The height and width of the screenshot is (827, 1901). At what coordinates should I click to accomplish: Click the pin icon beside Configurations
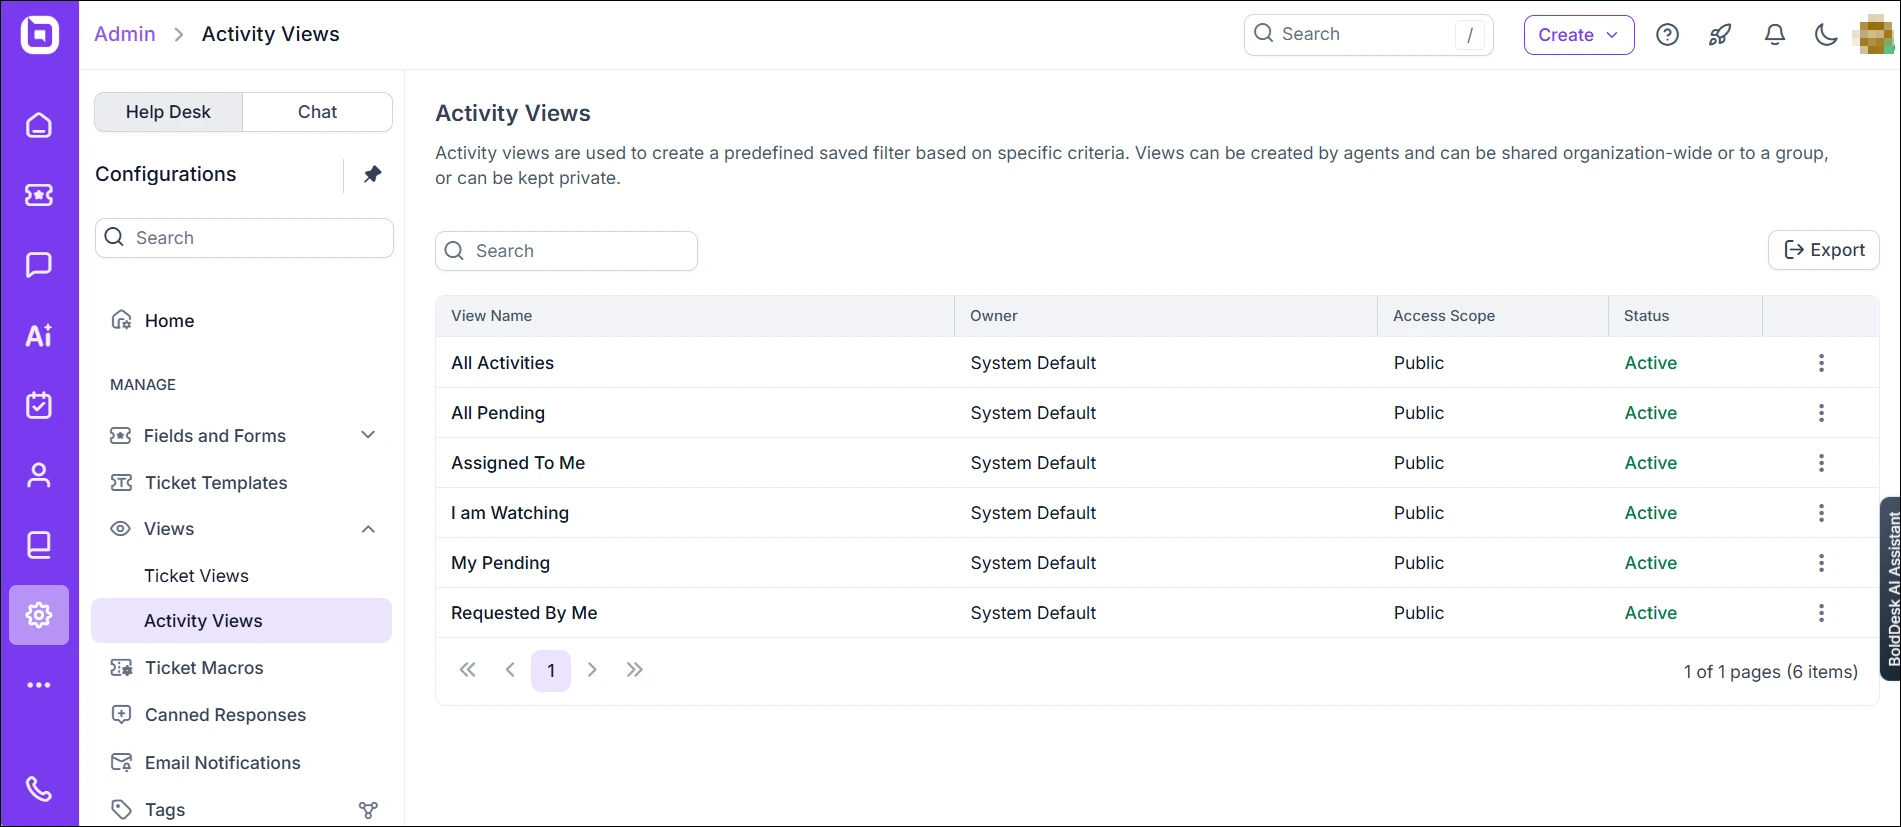tap(372, 175)
